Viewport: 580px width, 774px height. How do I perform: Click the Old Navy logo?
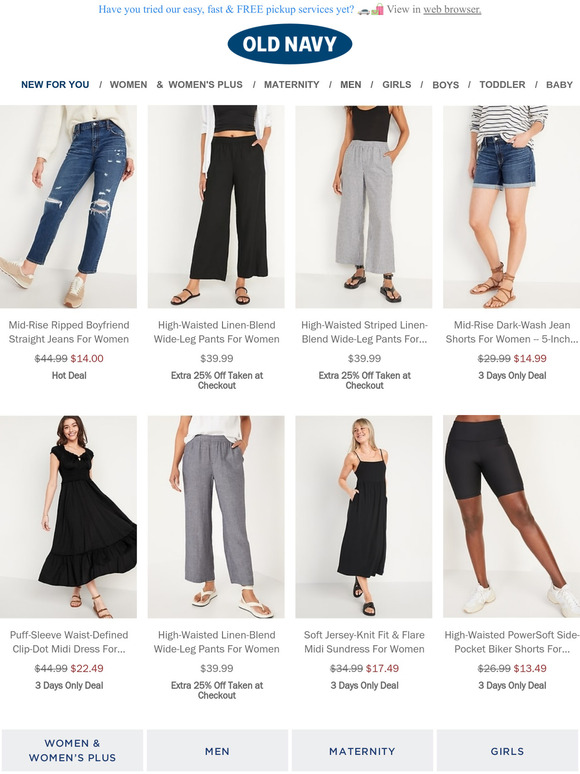tap(290, 44)
